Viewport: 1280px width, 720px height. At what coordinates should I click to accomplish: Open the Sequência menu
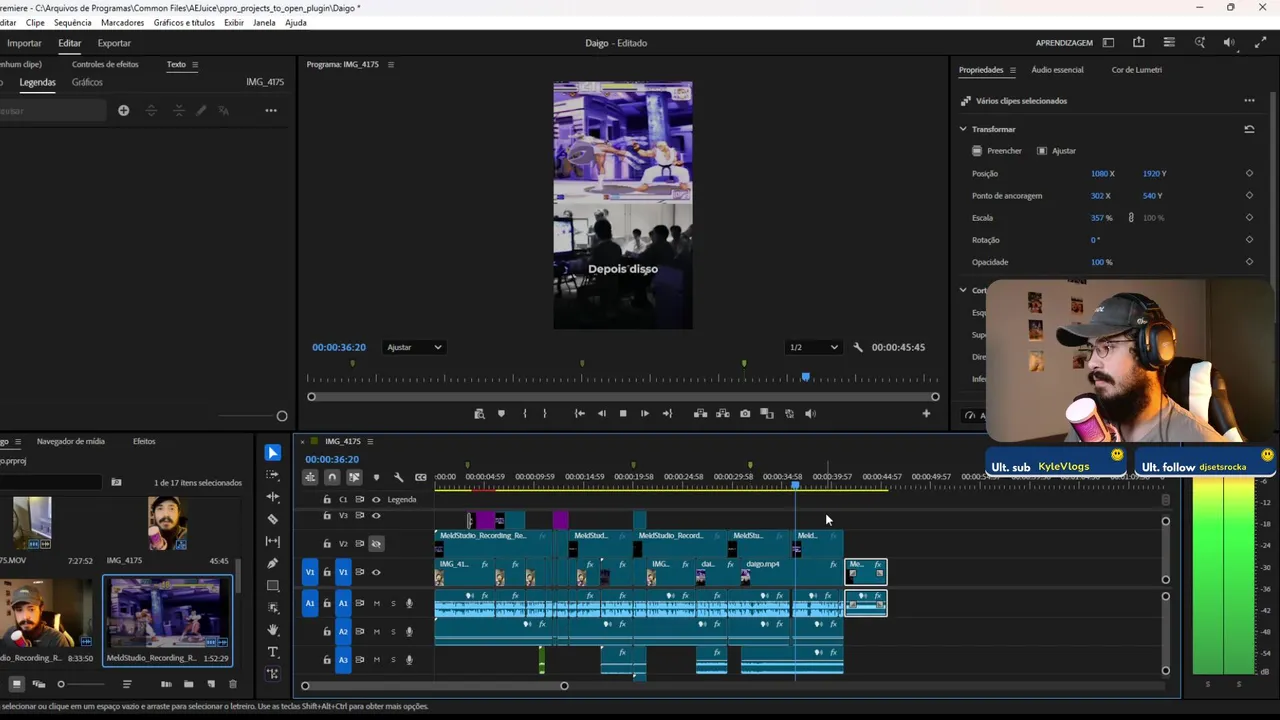tap(73, 22)
